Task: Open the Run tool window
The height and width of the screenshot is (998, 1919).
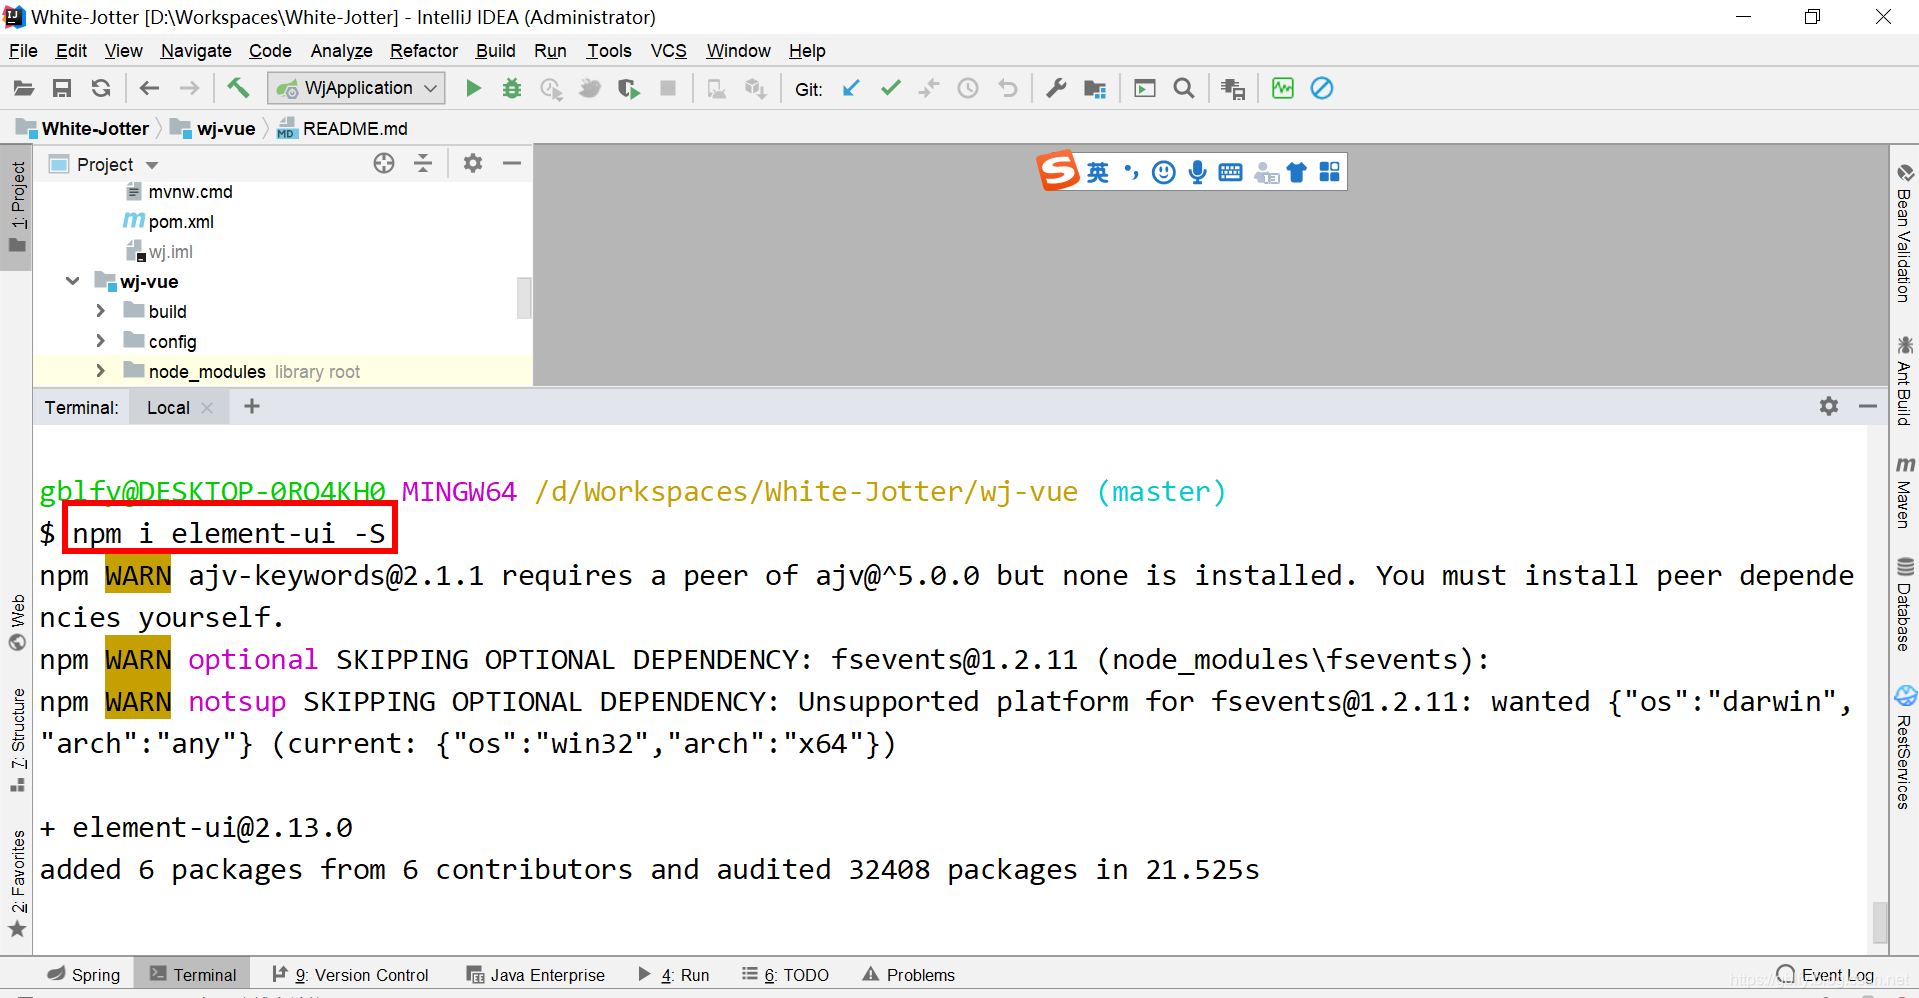Action: (x=674, y=975)
